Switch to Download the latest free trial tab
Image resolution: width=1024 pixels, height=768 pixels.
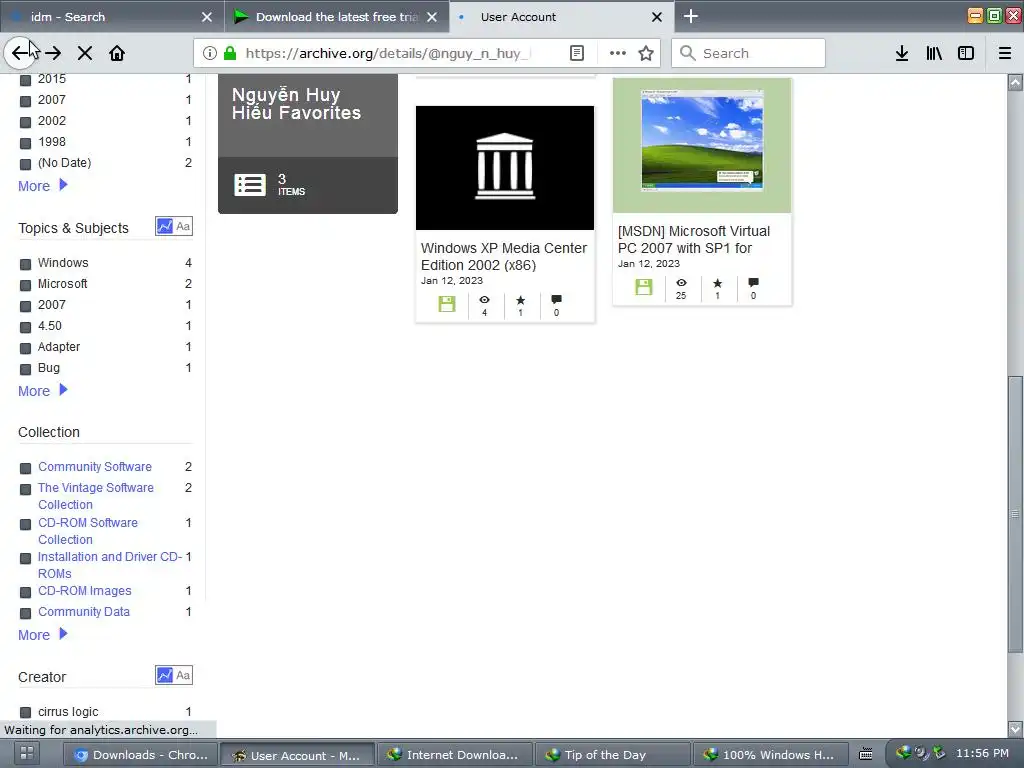pyautogui.click(x=336, y=17)
